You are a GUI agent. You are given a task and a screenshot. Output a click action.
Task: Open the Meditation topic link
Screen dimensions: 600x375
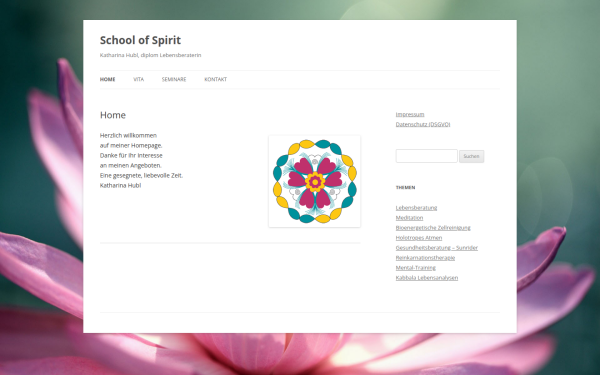point(409,217)
